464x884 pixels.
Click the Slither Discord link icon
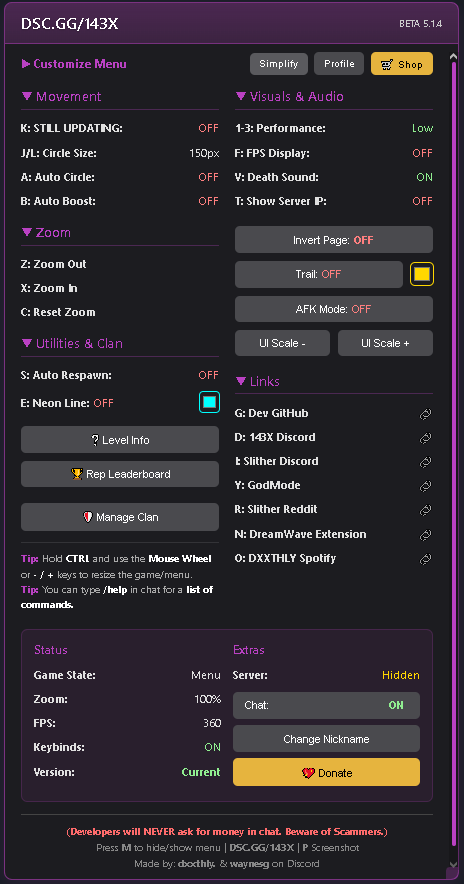click(426, 462)
